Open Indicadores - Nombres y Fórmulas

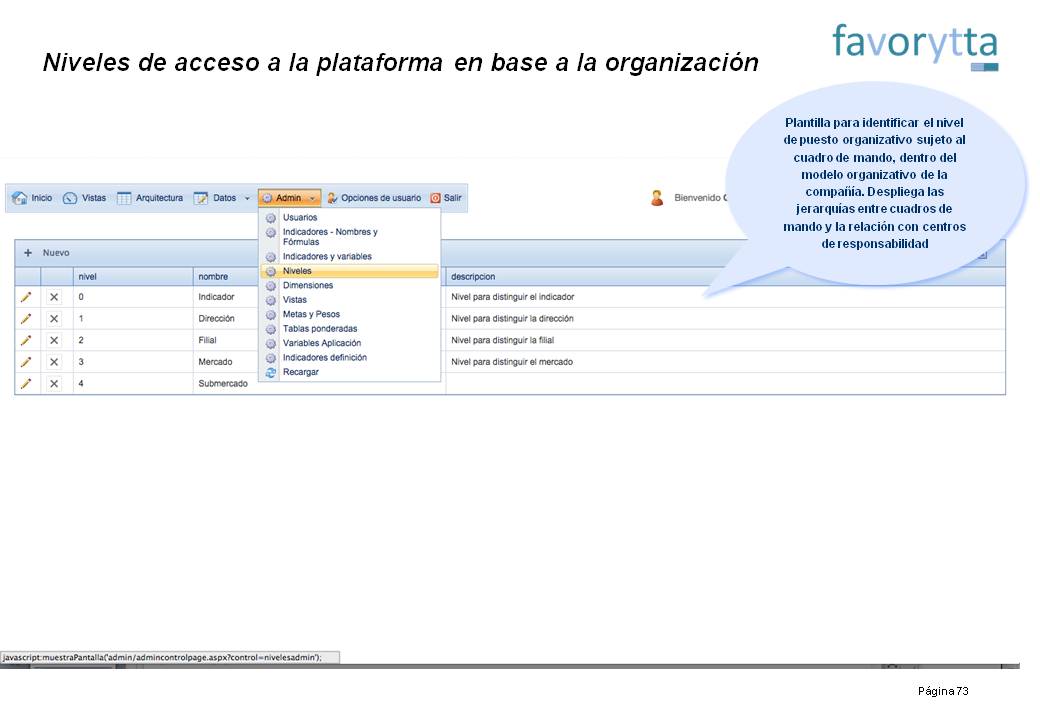350,237
